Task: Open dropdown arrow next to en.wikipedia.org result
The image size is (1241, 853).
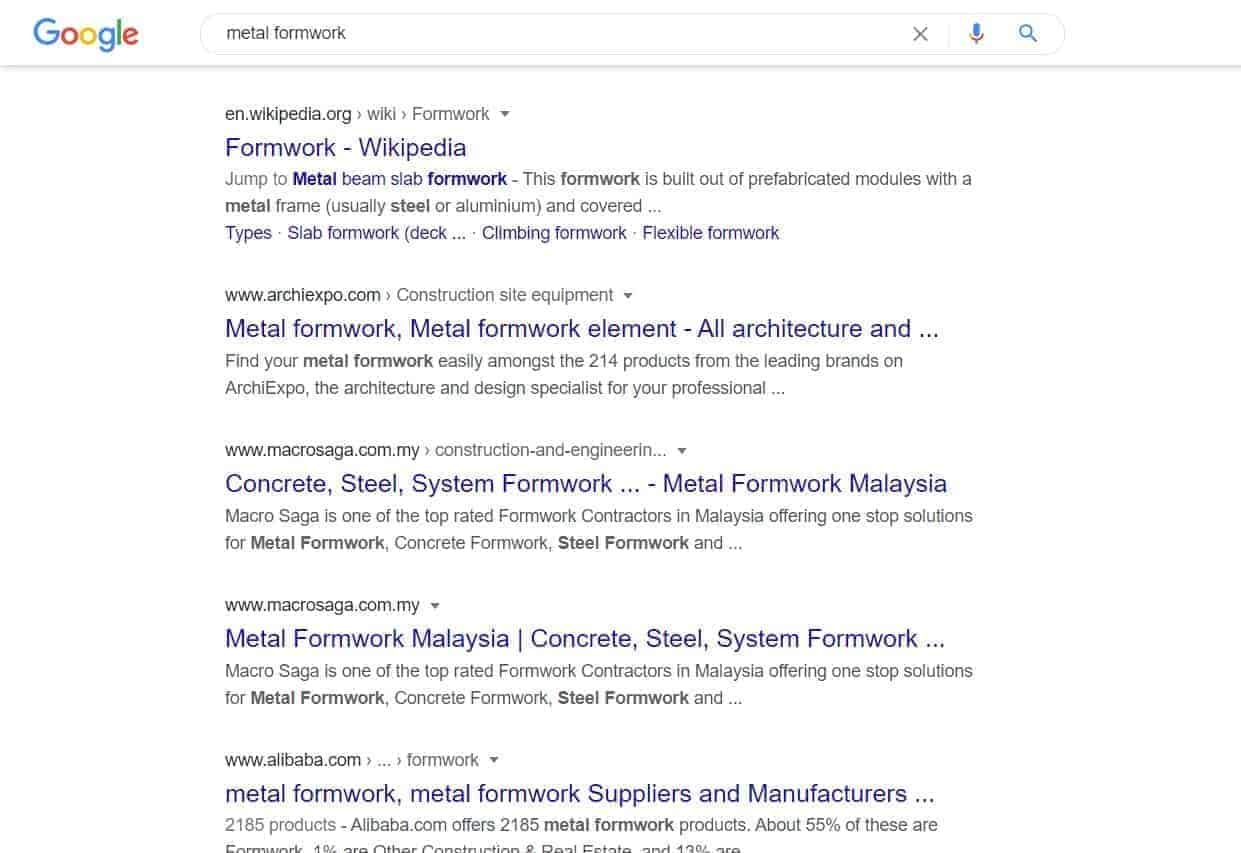Action: tap(505, 114)
